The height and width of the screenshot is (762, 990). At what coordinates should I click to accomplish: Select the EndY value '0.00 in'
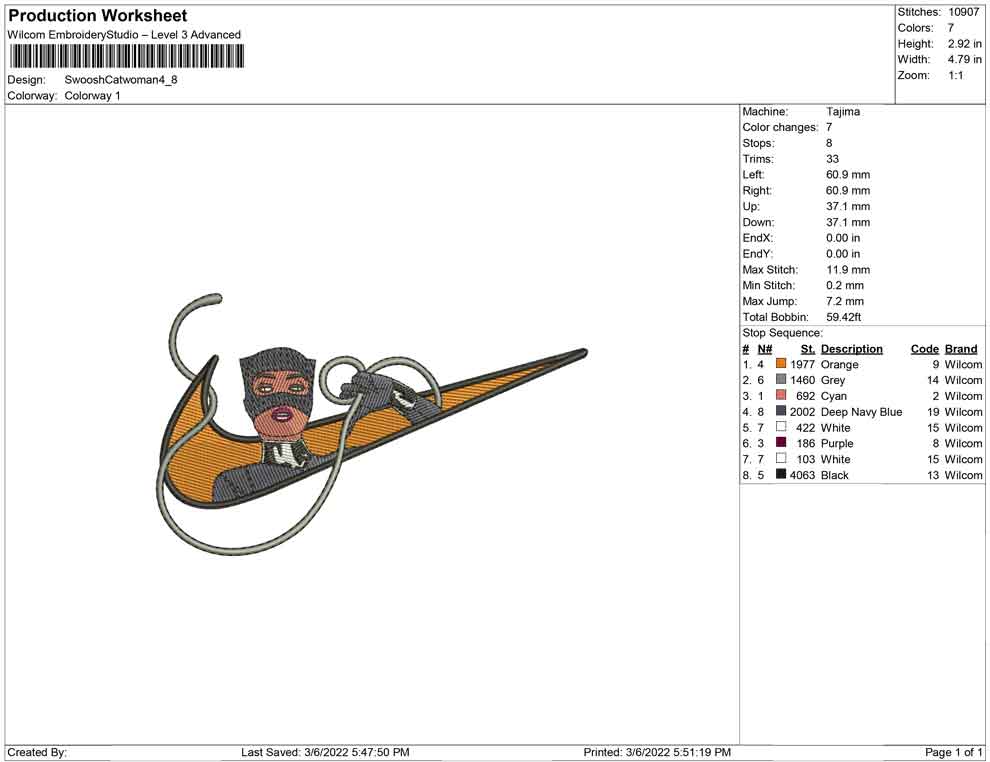pyautogui.click(x=843, y=254)
